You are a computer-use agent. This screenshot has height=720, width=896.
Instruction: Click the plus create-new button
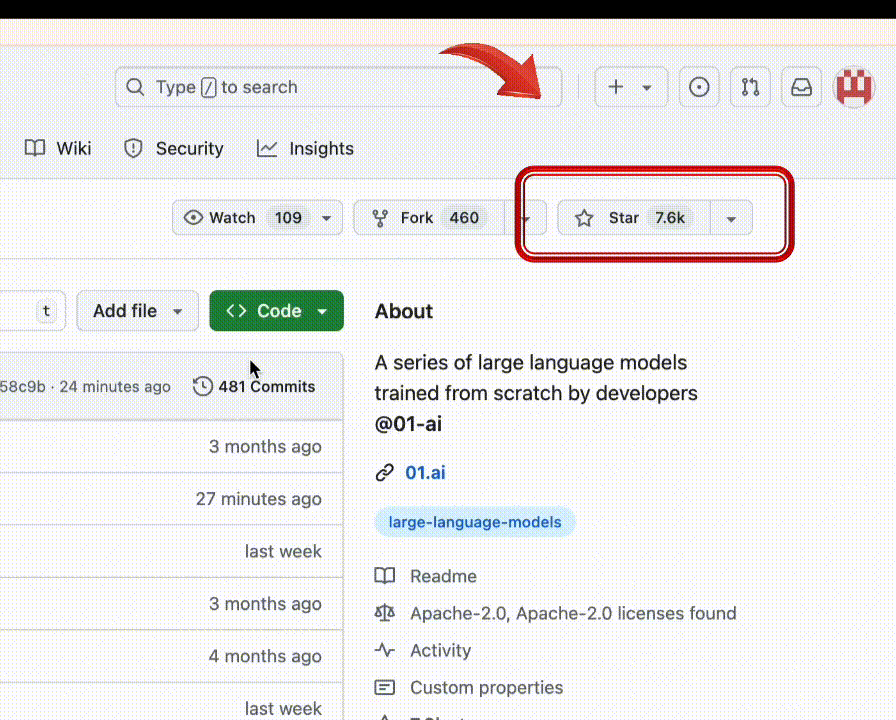point(615,87)
